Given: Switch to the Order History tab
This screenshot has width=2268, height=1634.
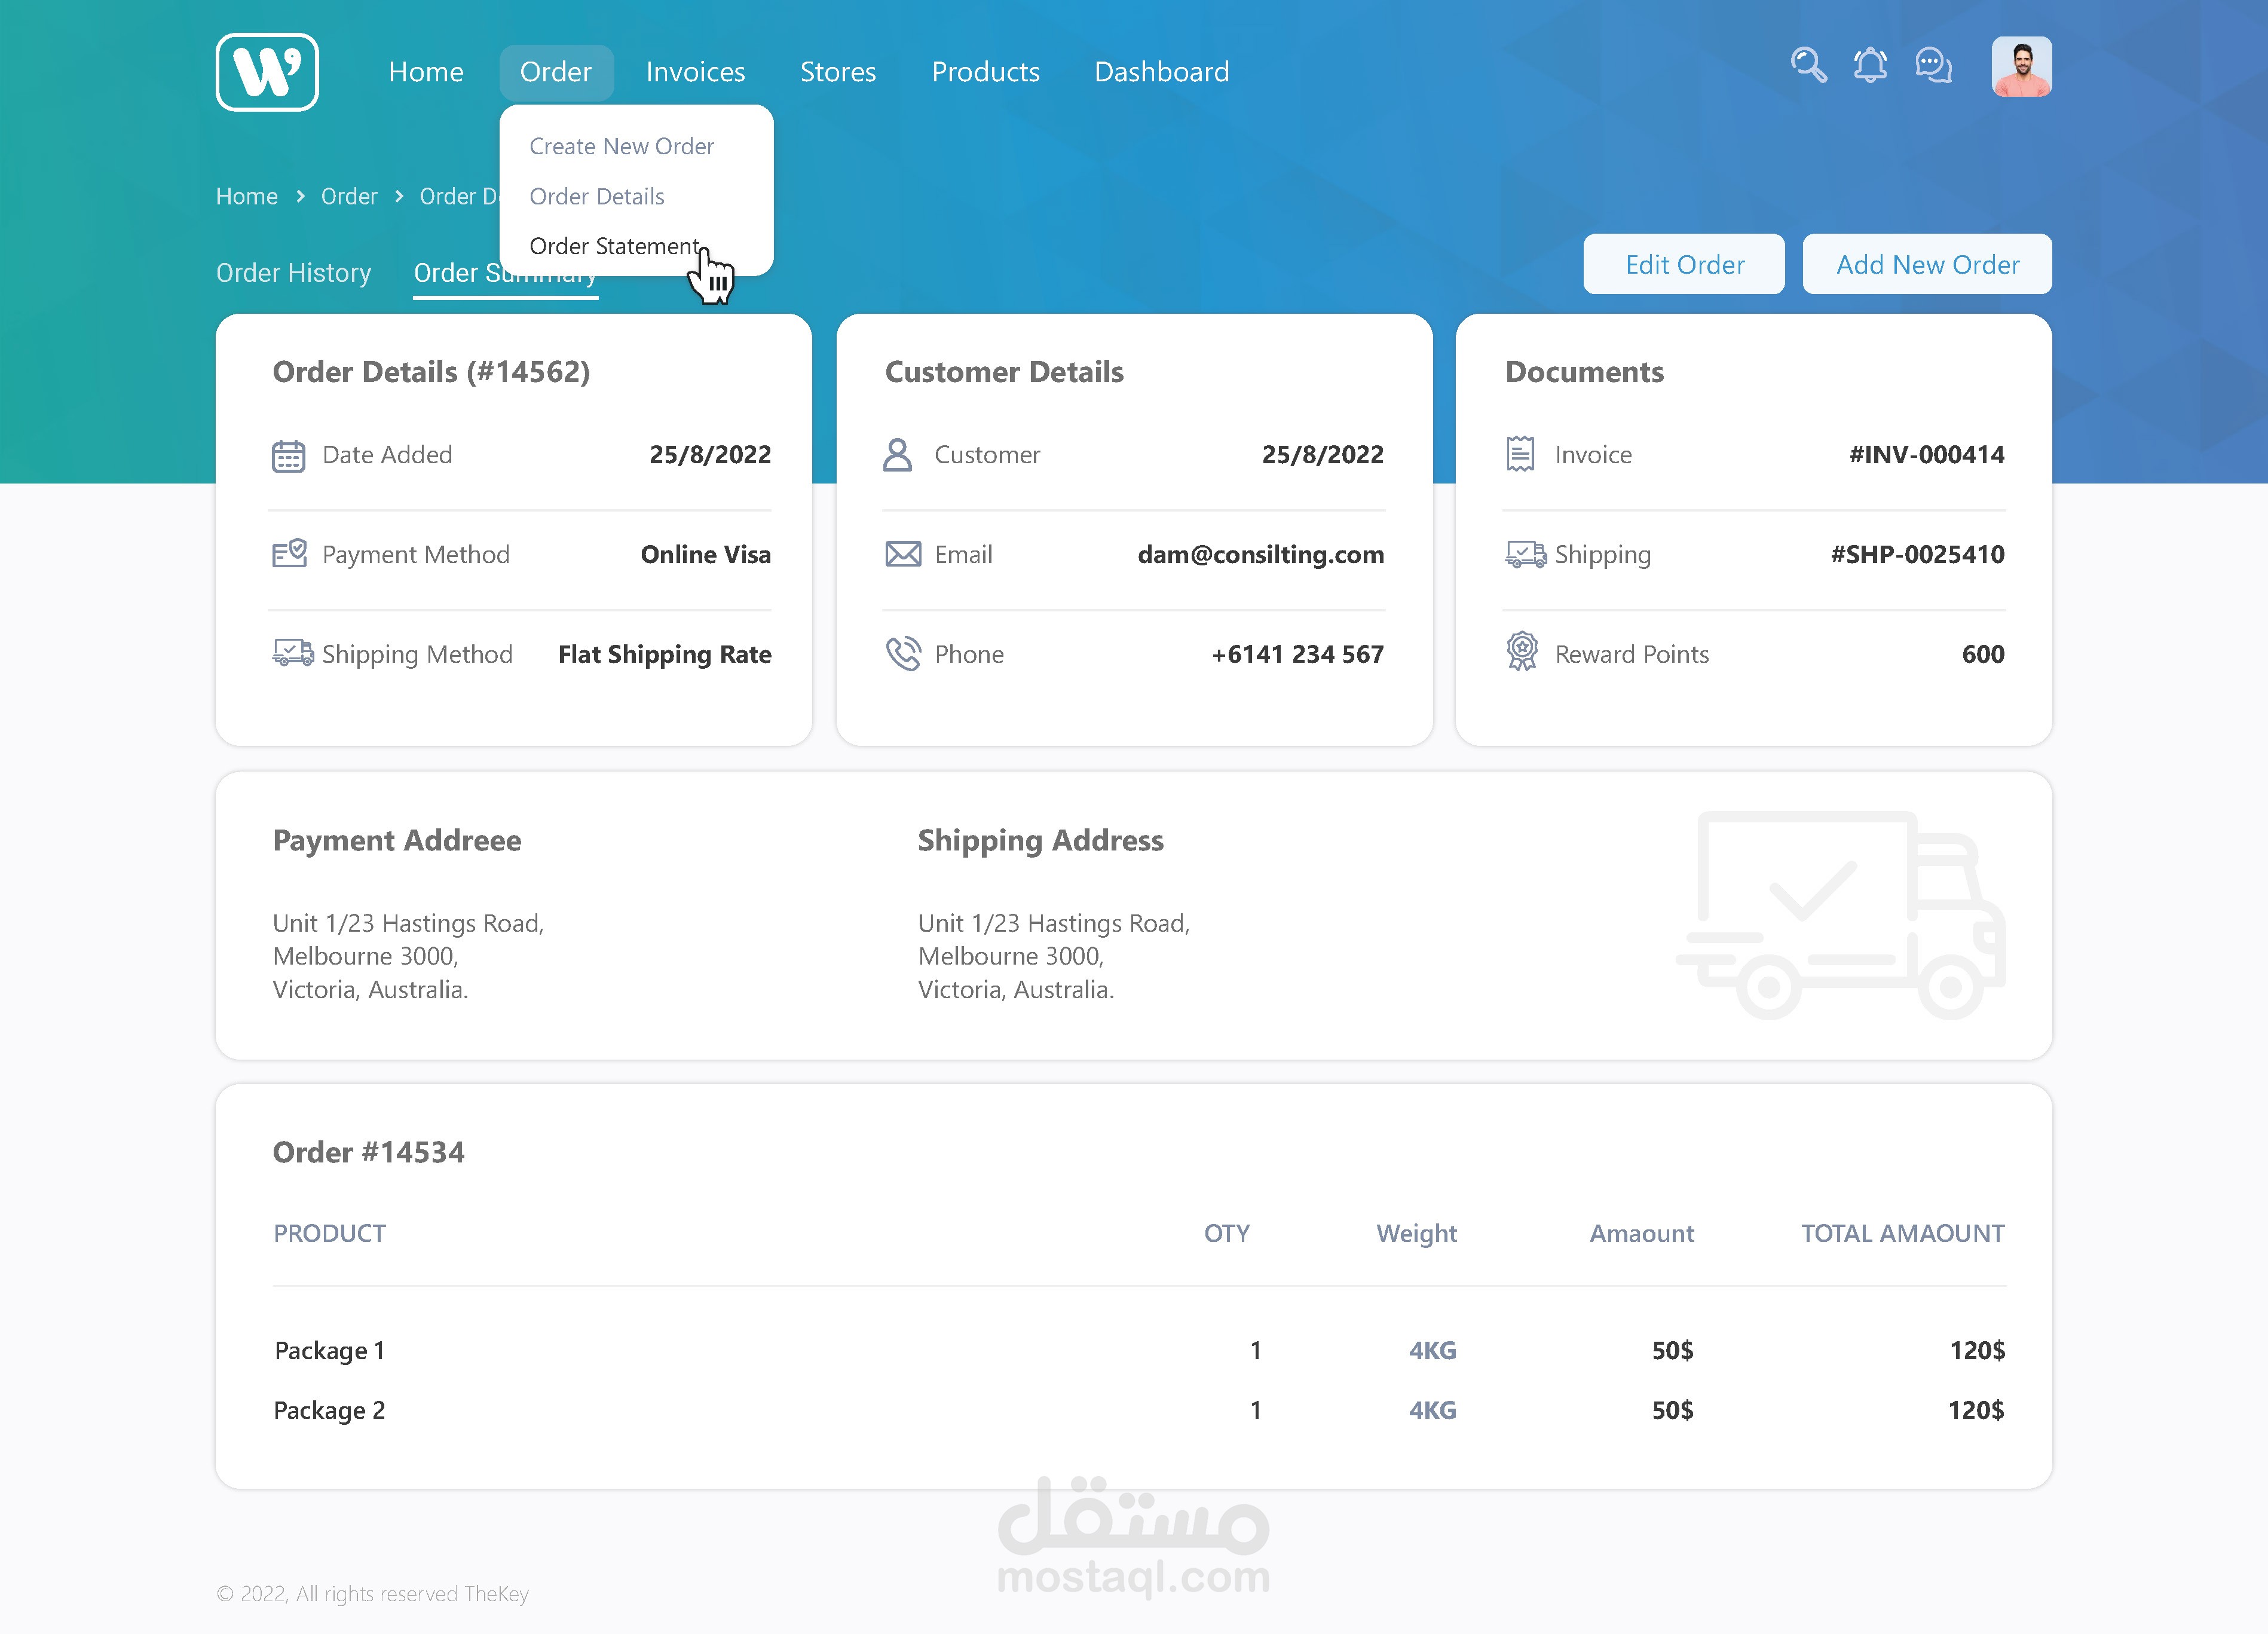Looking at the screenshot, I should tap(293, 273).
